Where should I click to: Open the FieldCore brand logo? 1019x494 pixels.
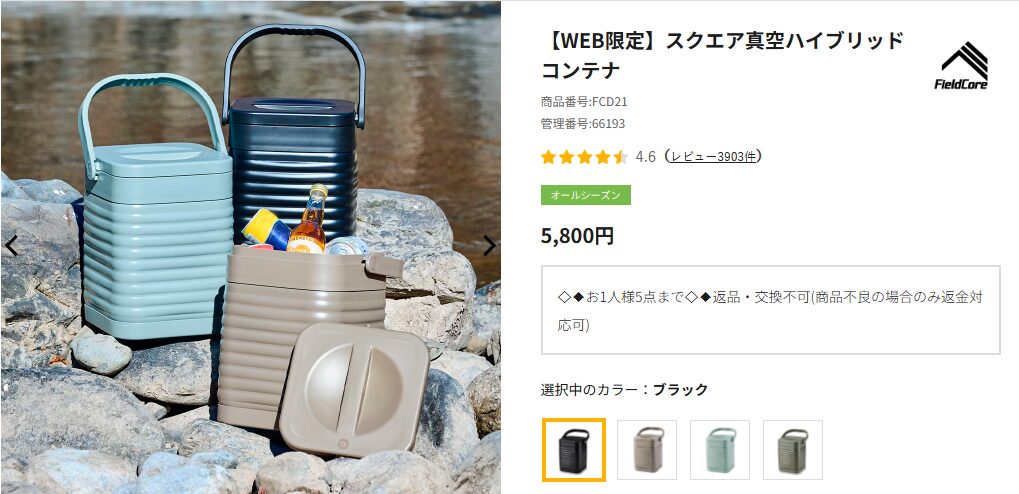click(x=961, y=66)
